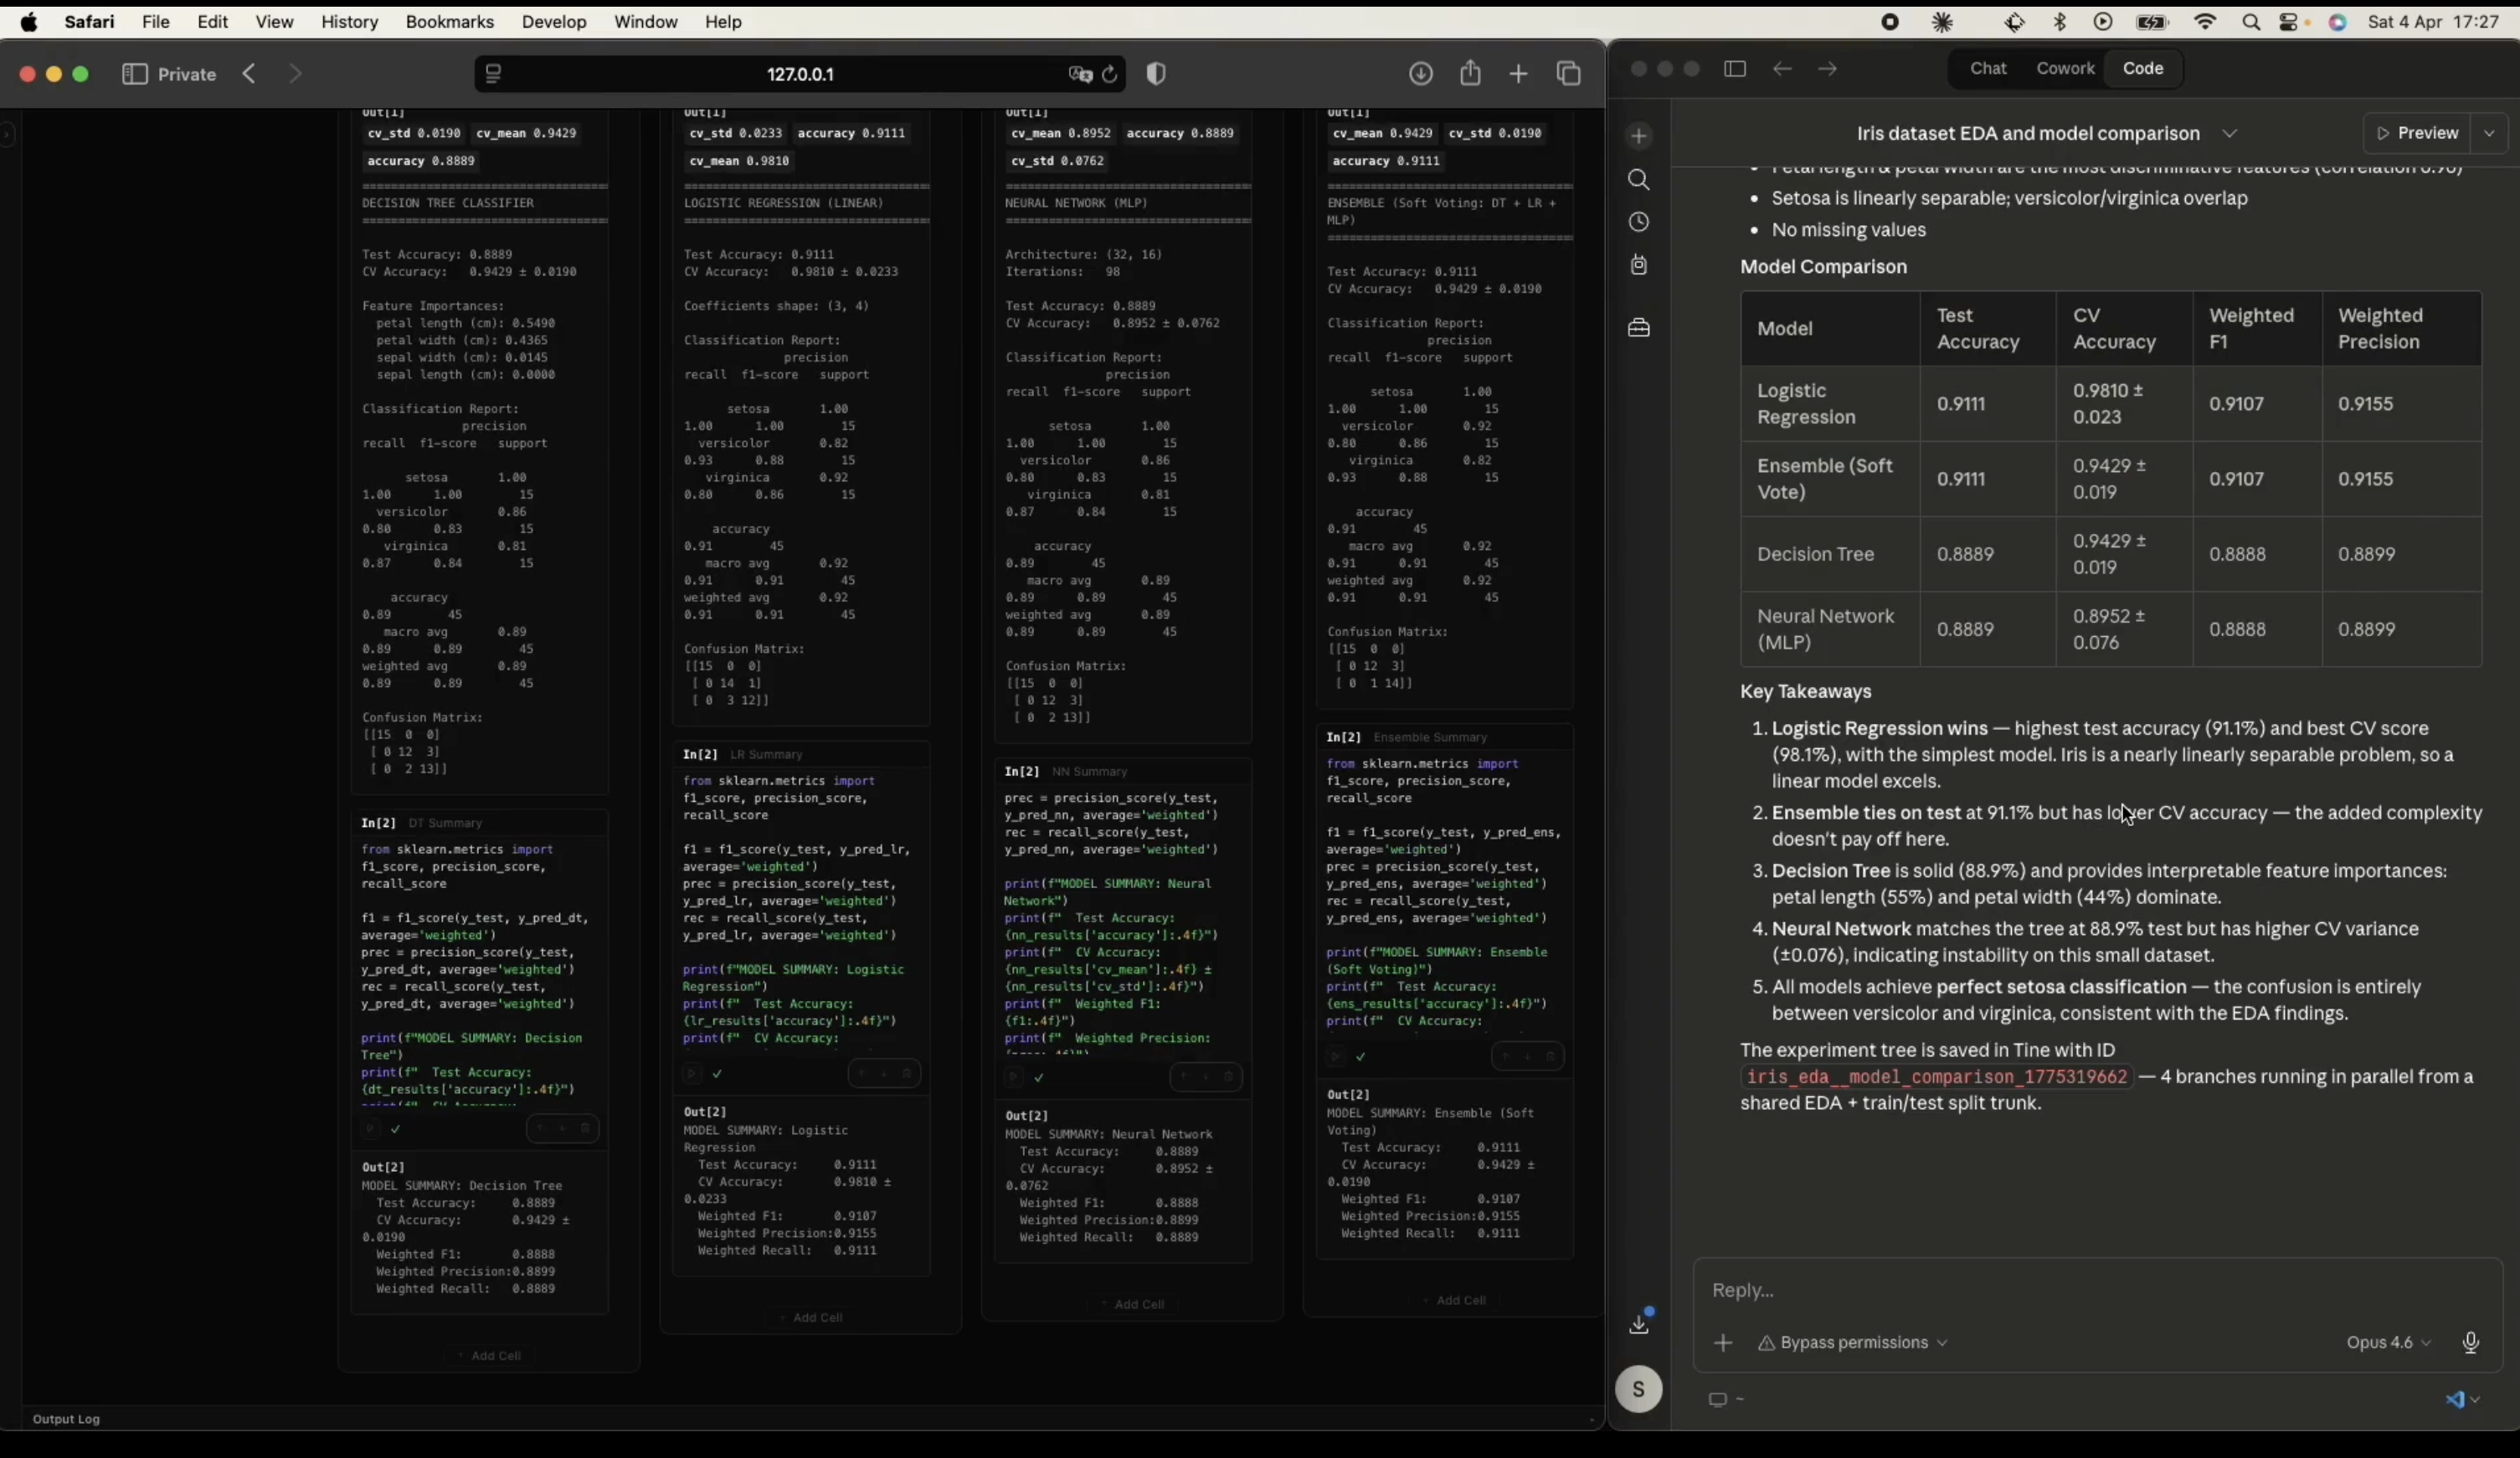This screenshot has height=1458, width=2520.
Task: Toggle the Safari privacy shield icon
Action: tap(1156, 74)
